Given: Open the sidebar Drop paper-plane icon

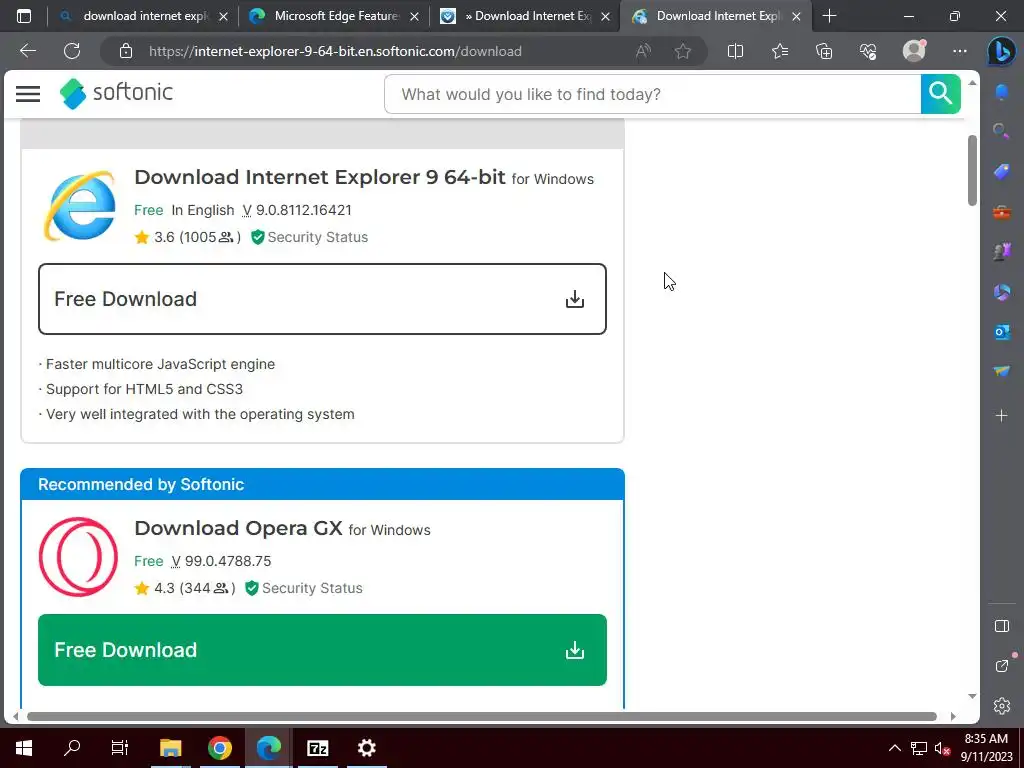Looking at the screenshot, I should [x=1001, y=372].
